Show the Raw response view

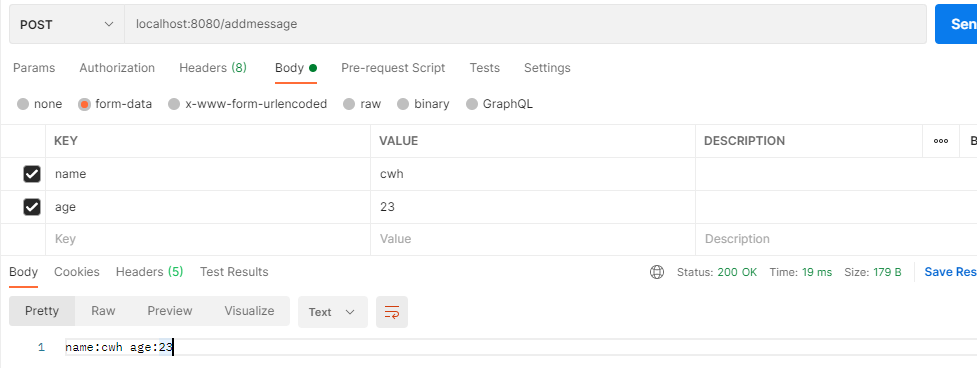103,311
